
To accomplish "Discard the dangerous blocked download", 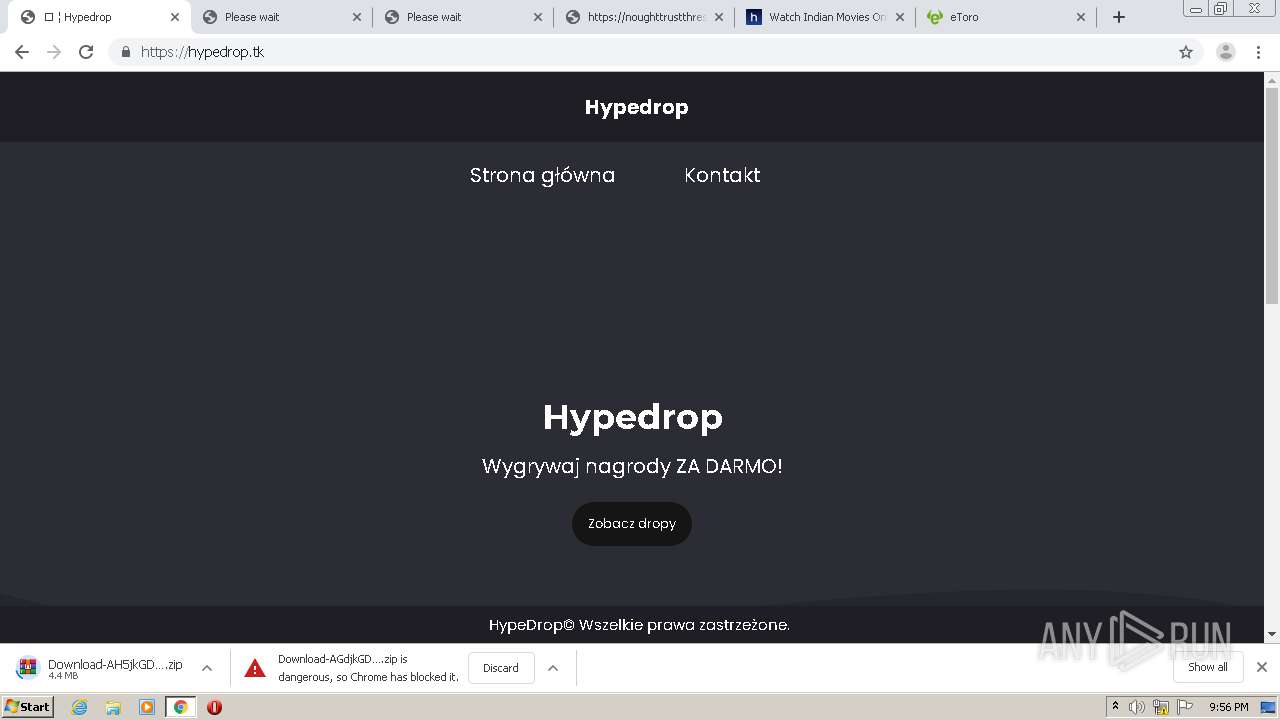I will click(501, 668).
